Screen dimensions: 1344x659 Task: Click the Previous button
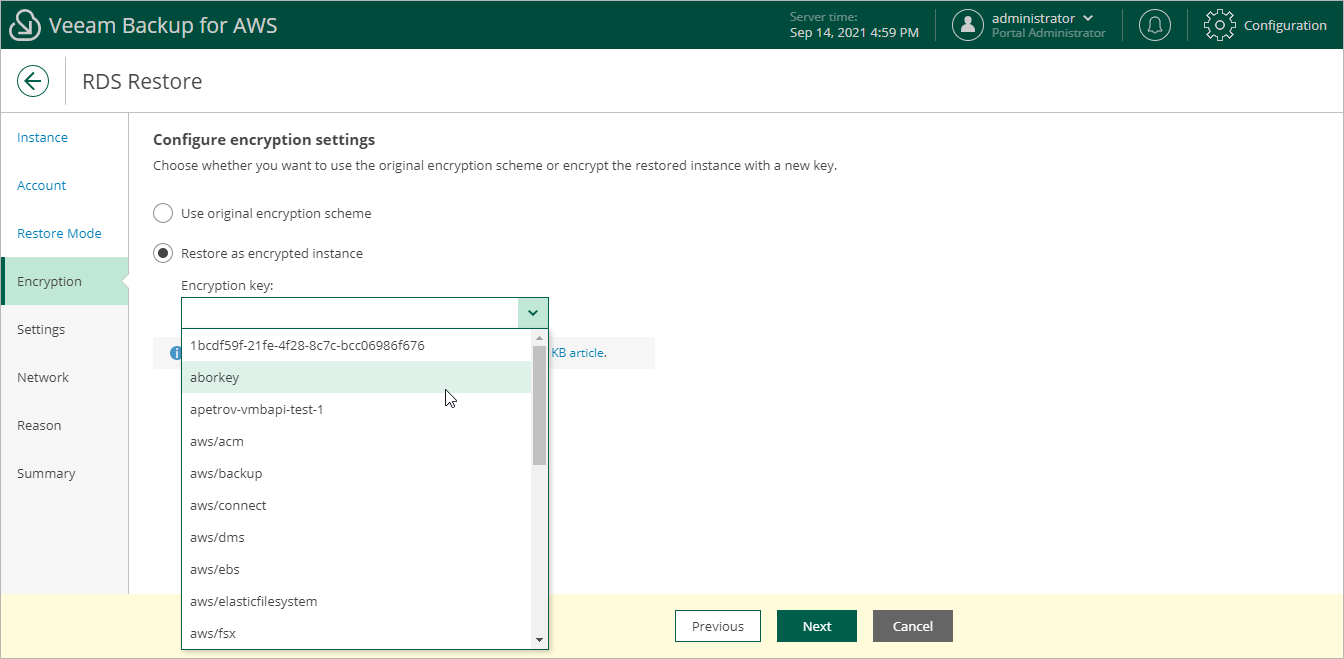[x=718, y=626]
